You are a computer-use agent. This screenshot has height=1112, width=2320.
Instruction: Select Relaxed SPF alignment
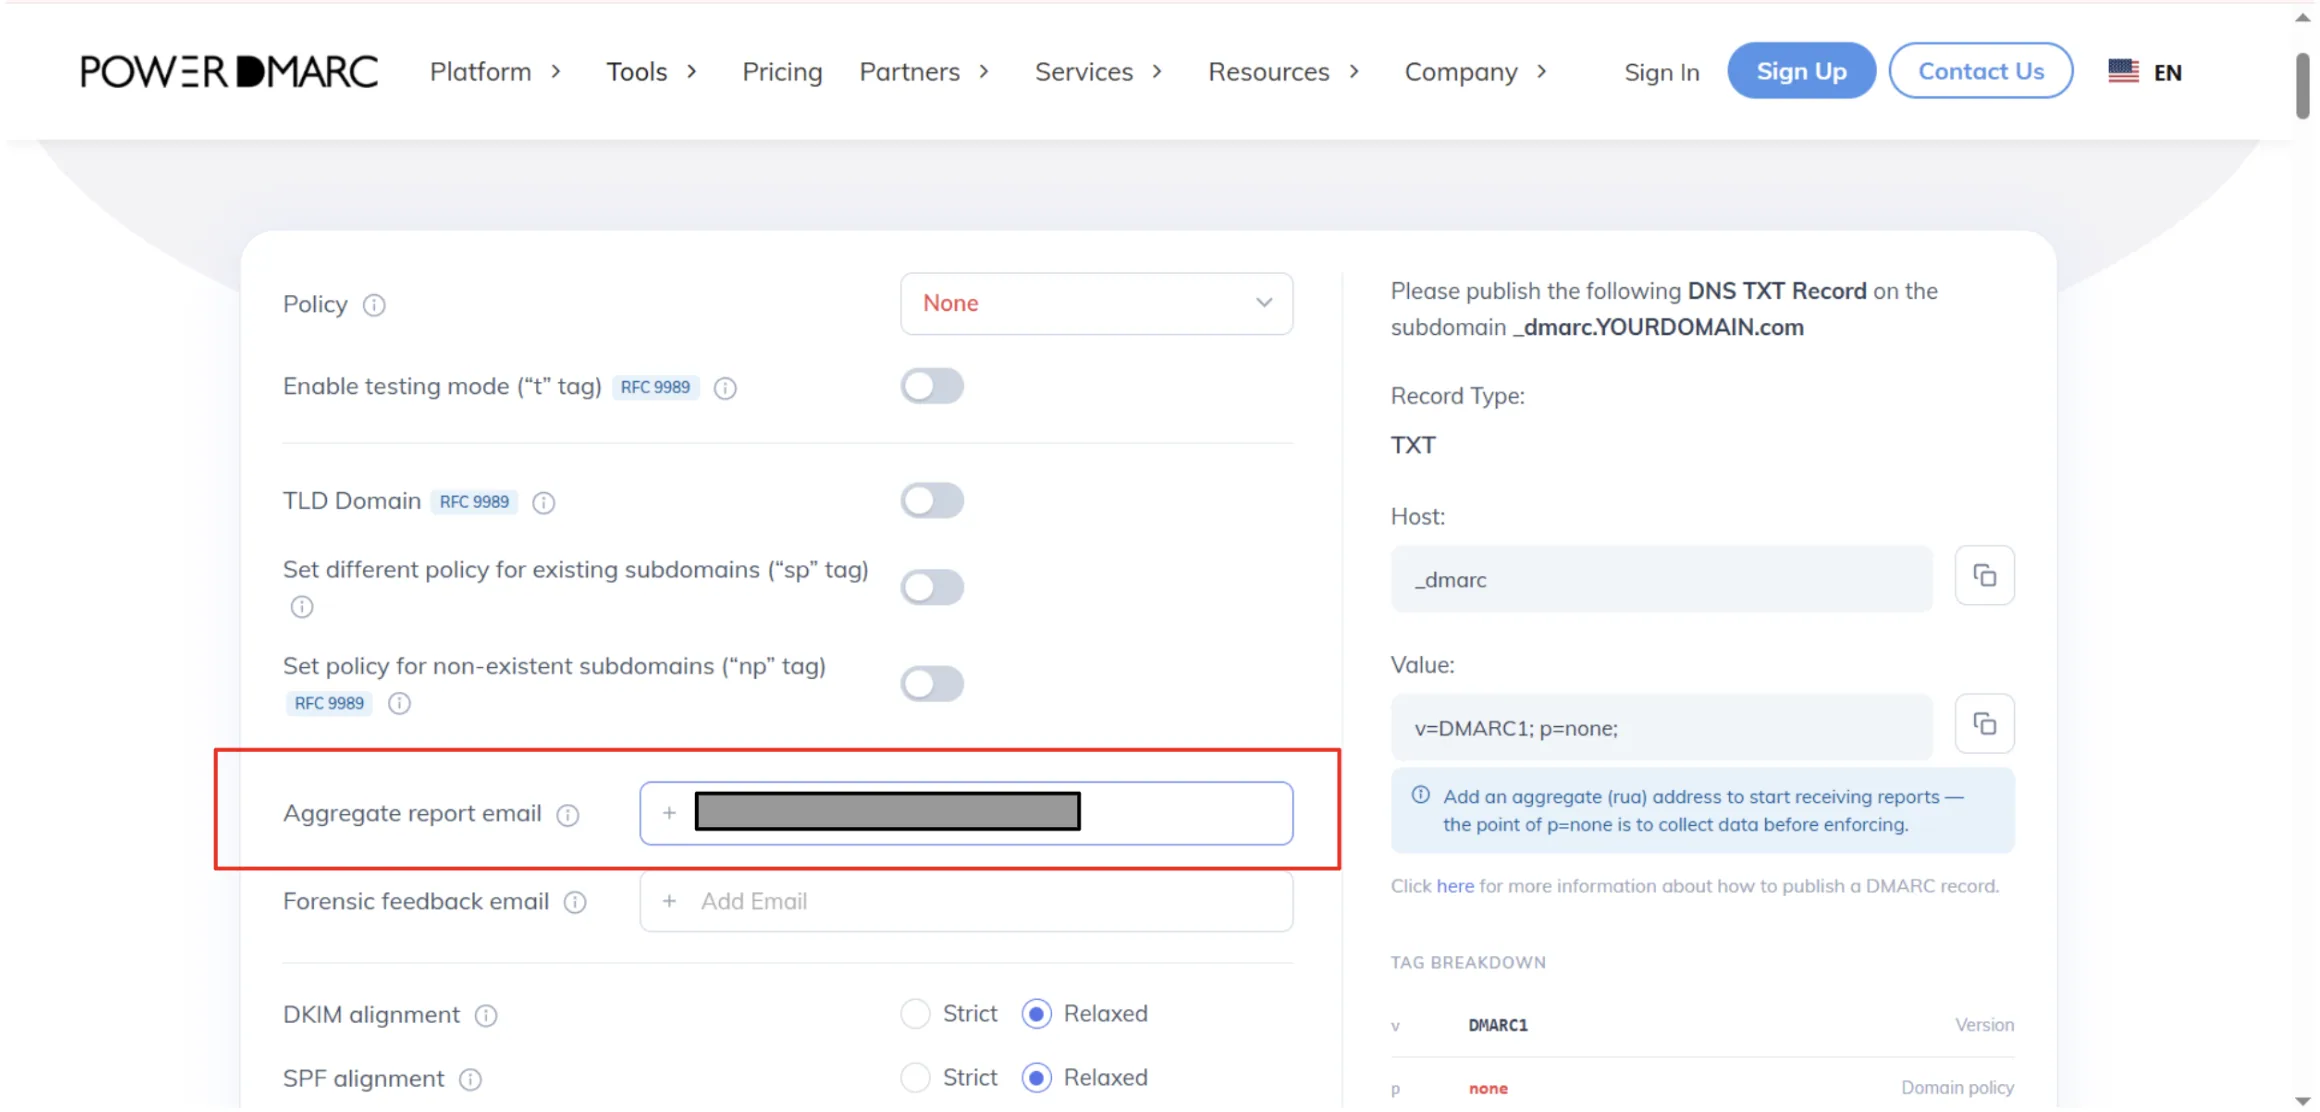(1037, 1078)
